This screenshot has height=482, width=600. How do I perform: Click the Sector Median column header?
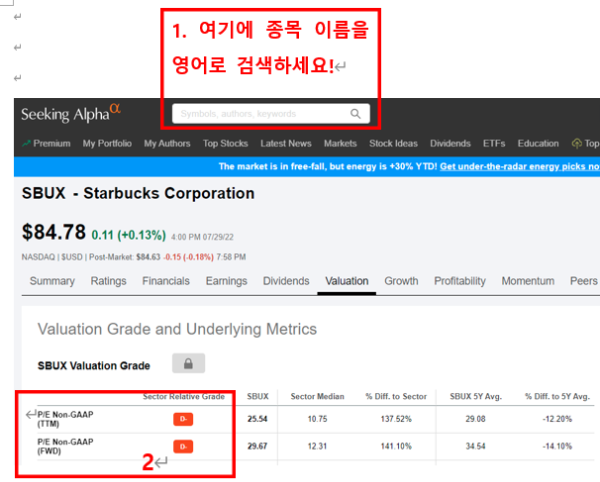317,397
